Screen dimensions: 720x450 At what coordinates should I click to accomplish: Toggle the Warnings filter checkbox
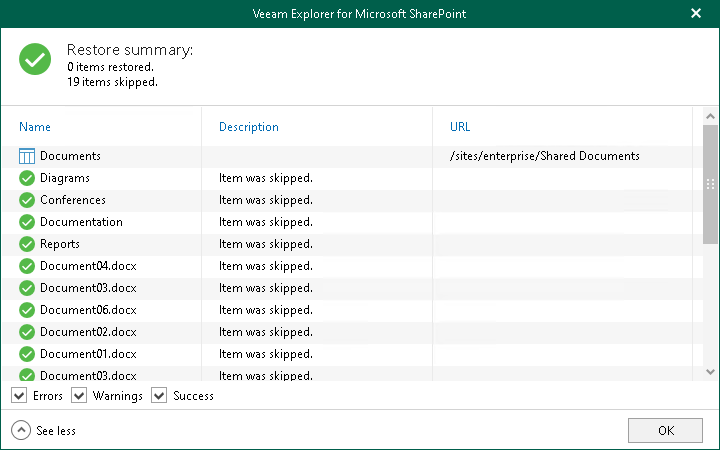79,396
